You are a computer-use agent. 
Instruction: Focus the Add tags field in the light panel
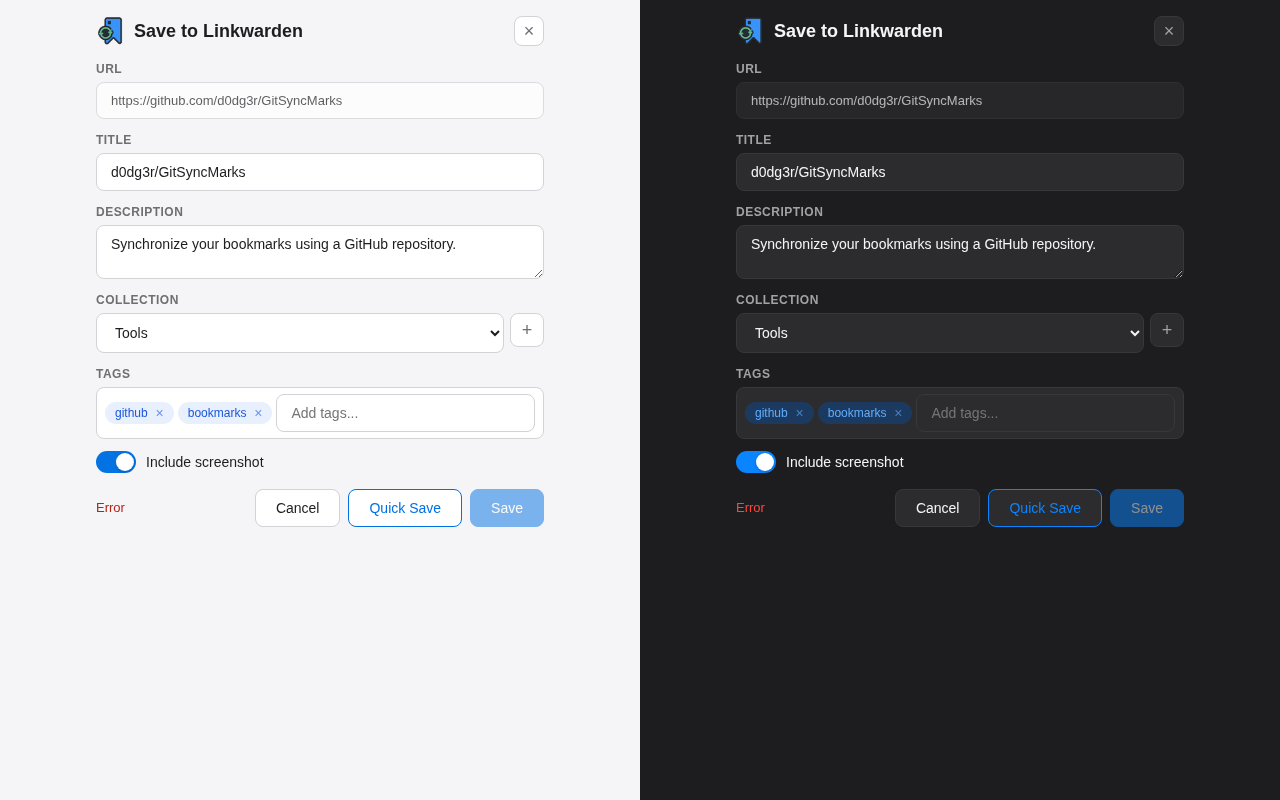(x=405, y=413)
